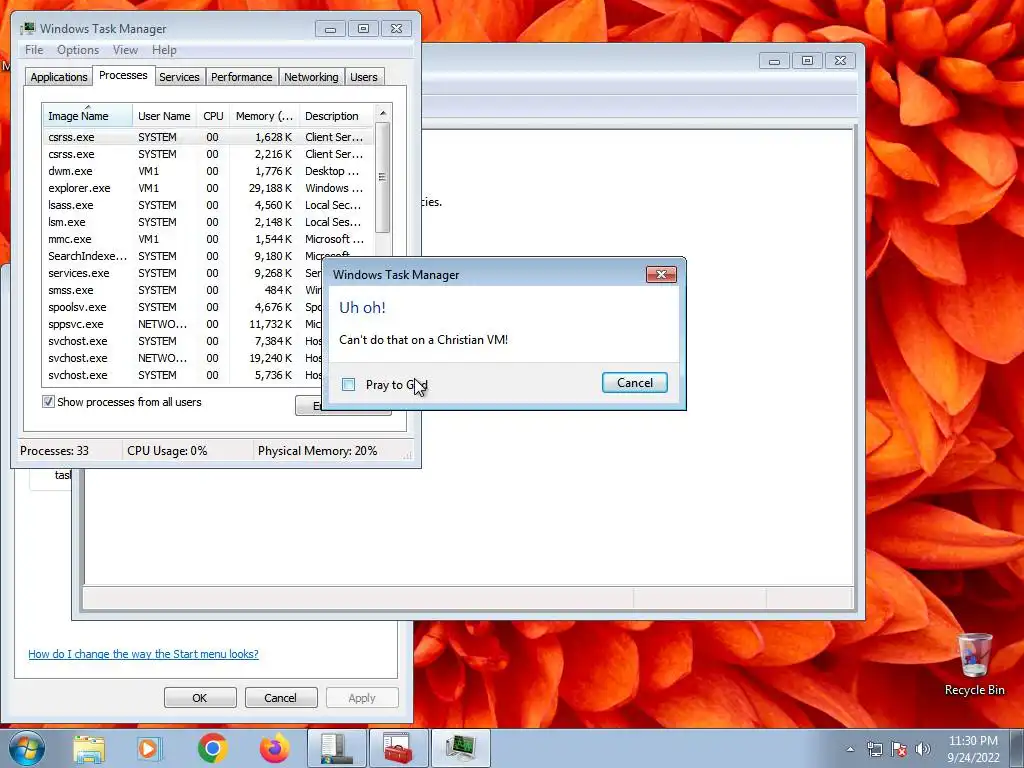The height and width of the screenshot is (768, 1024).
Task: Launch Windows Media Player from taskbar
Action: tap(150, 749)
